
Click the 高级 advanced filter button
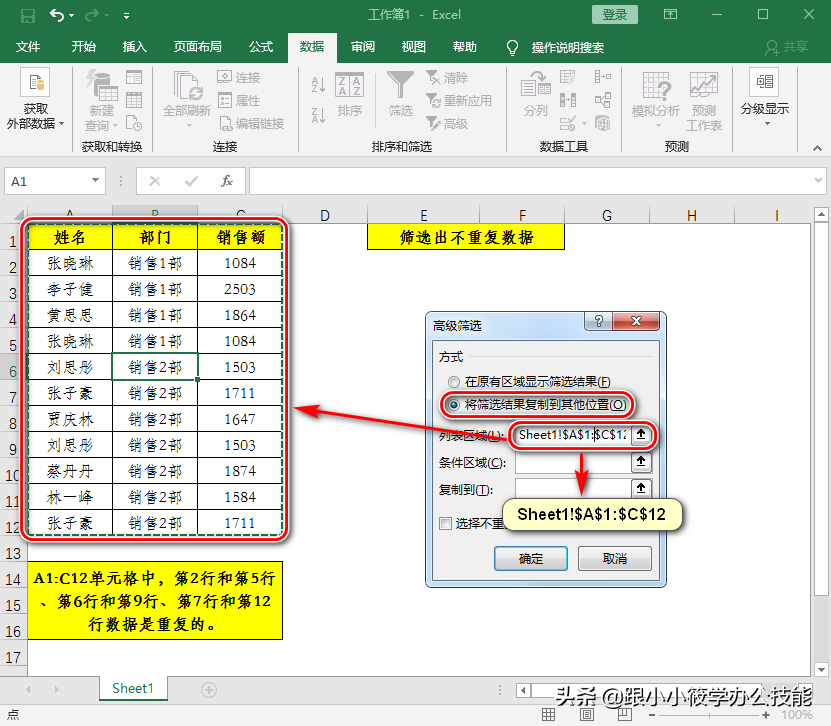[447, 123]
